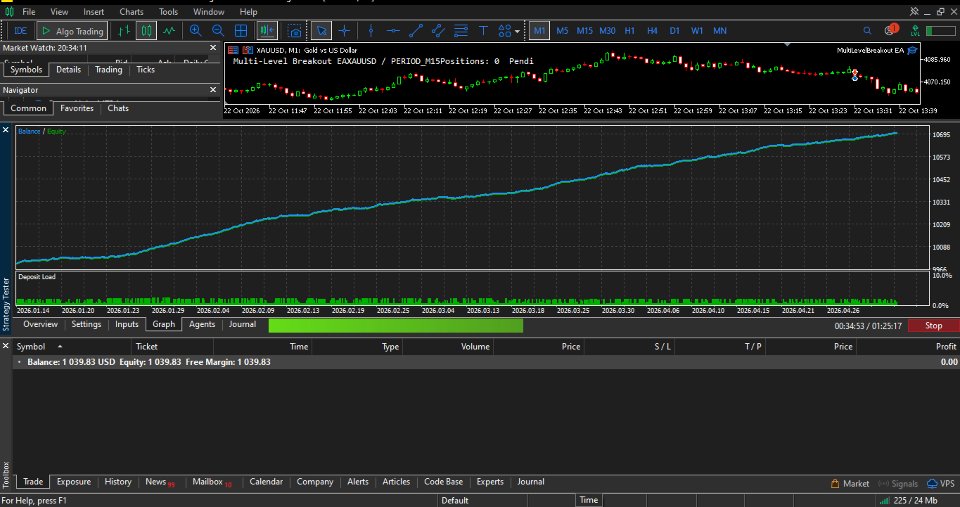Click the Balance legend label on graph
This screenshot has width=960, height=507.
click(x=29, y=132)
